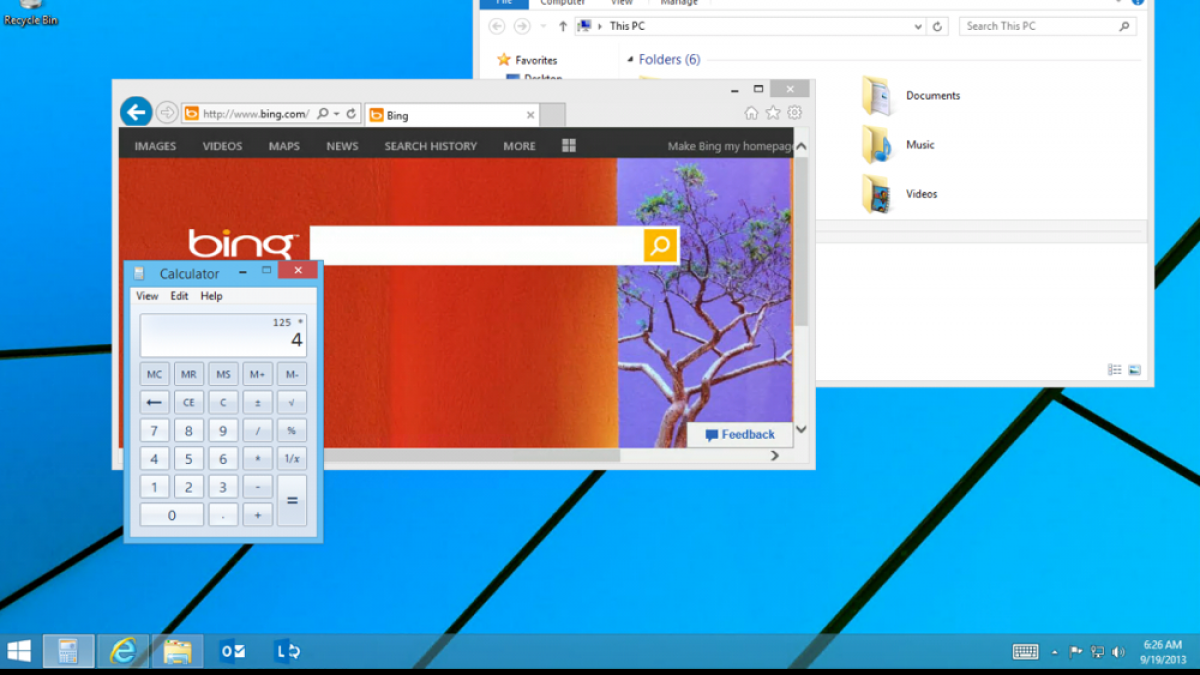This screenshot has height=675, width=1200.
Task: Click the Search This PC field
Action: (1038, 26)
